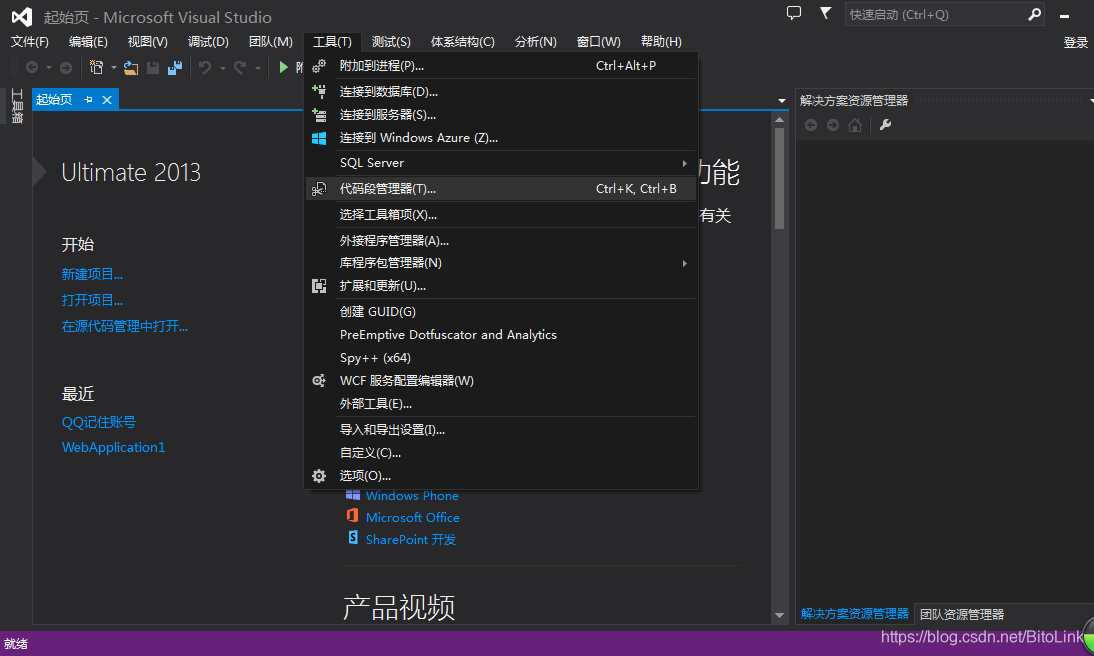1094x656 pixels.
Task: Click the Solution Explorer Forward arrow
Action: (x=832, y=125)
